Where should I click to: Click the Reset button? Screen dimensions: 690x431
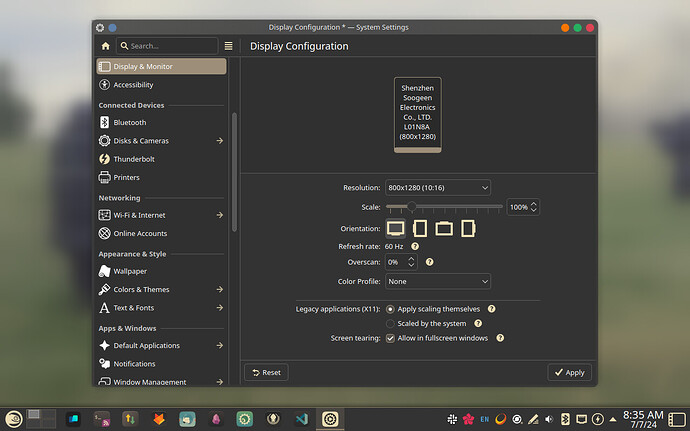265,372
